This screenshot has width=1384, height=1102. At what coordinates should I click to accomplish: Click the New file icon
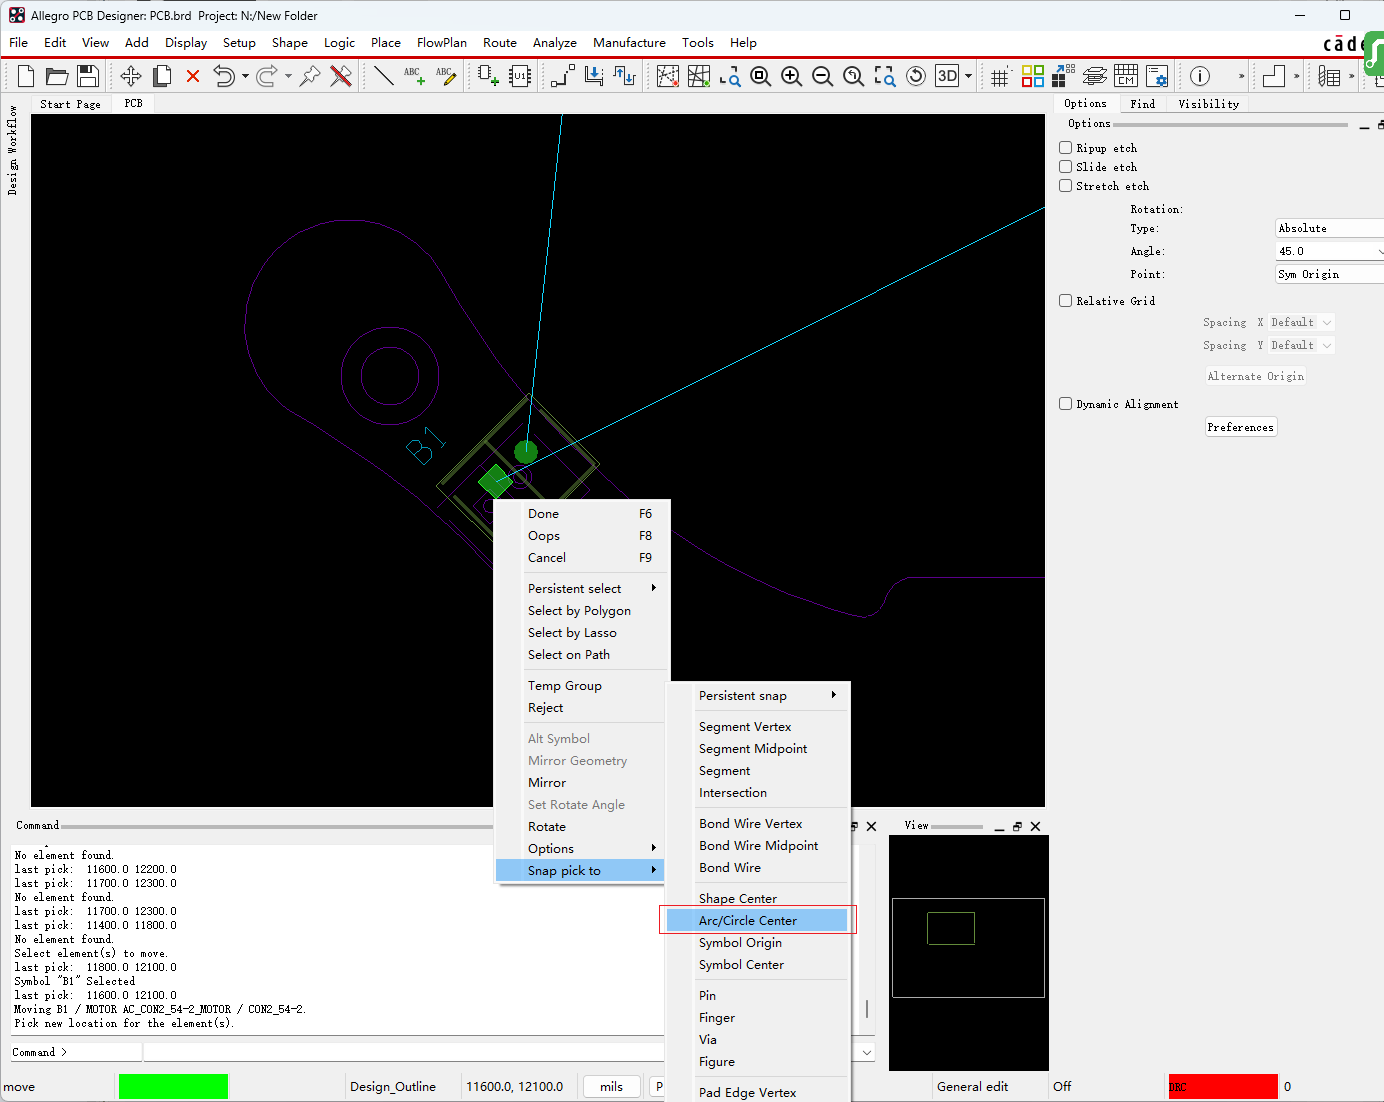coord(26,76)
